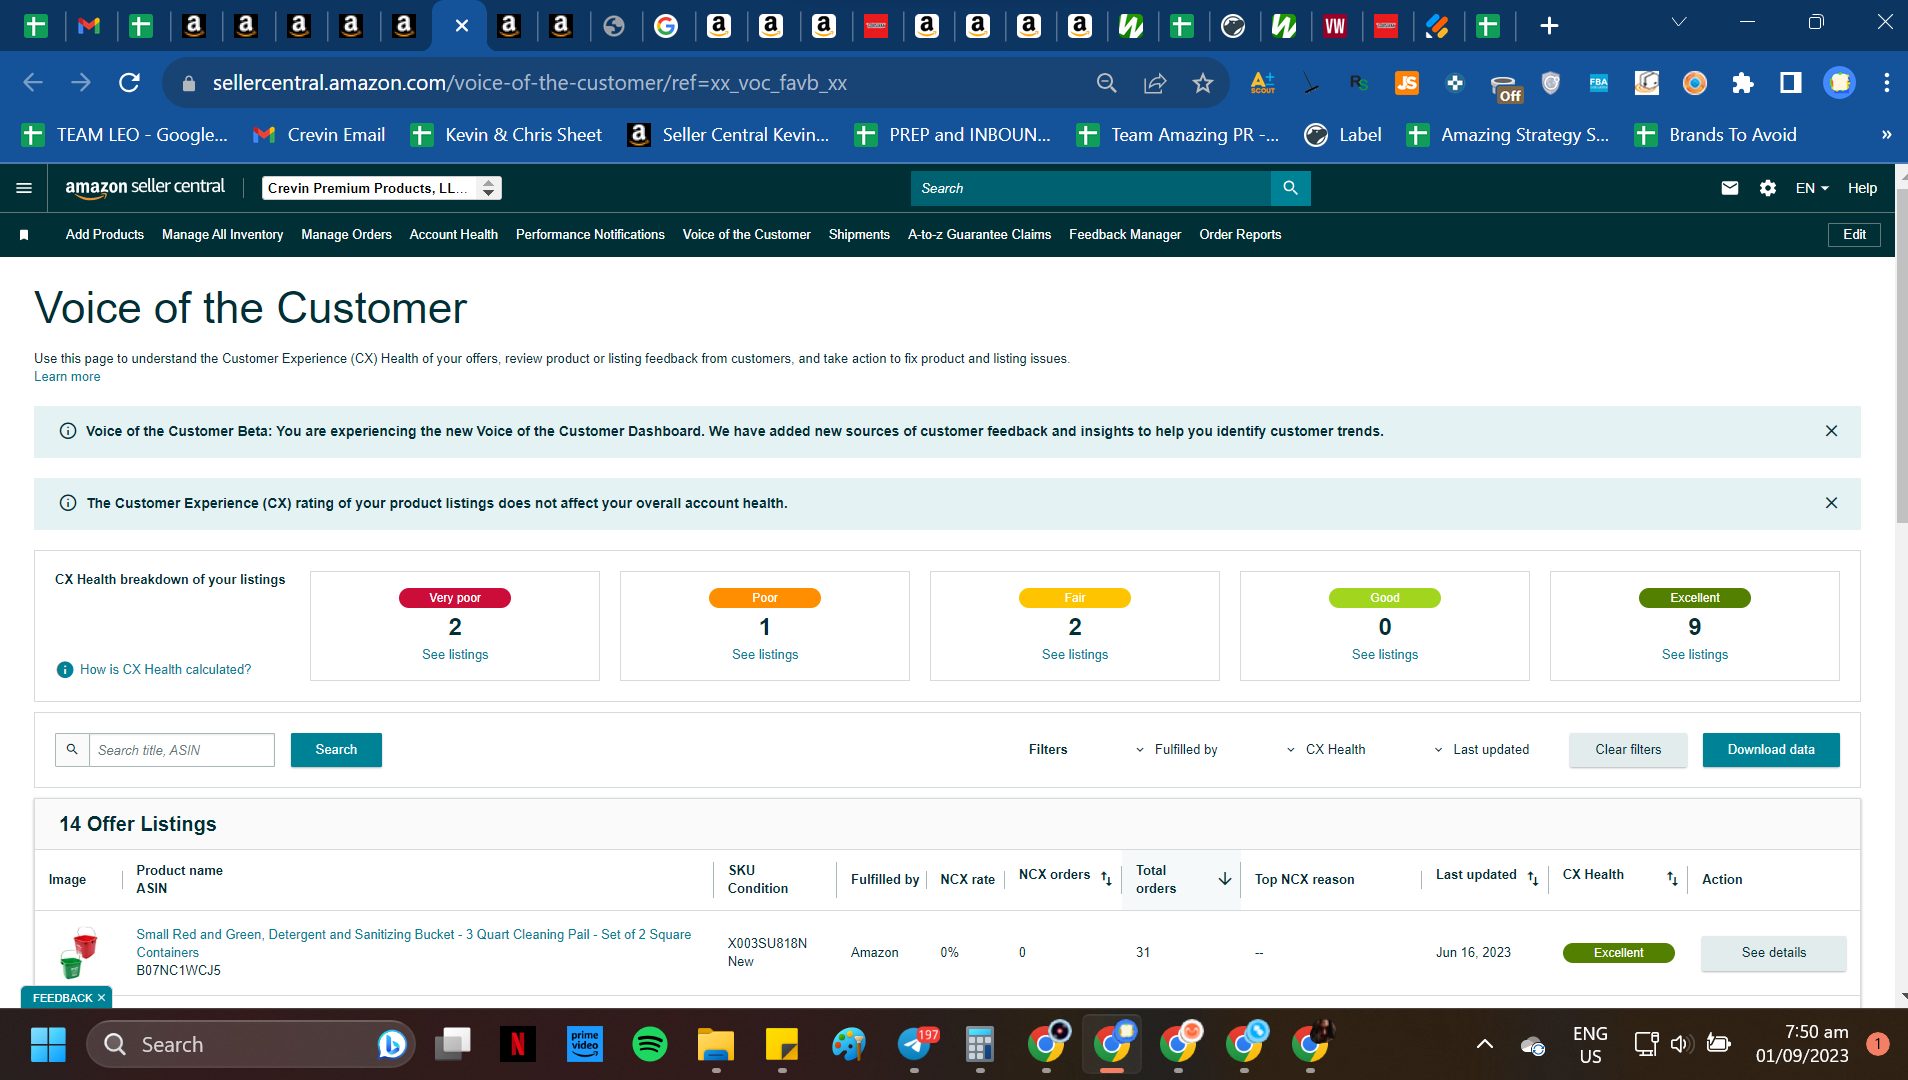Show more bookmarks with the chevron
Screen dimensions: 1908x1080
click(1886, 135)
